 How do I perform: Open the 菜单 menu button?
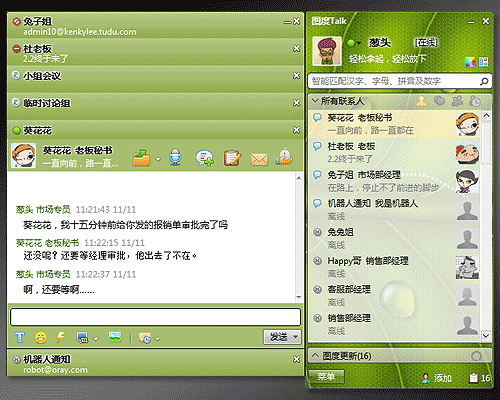[x=326, y=377]
